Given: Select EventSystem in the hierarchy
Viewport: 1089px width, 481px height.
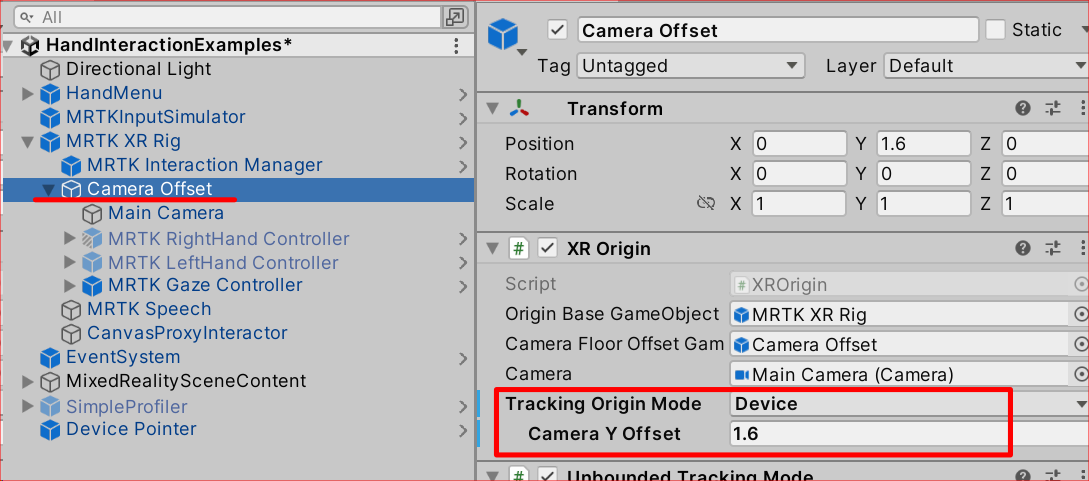Looking at the screenshot, I should click(123, 357).
